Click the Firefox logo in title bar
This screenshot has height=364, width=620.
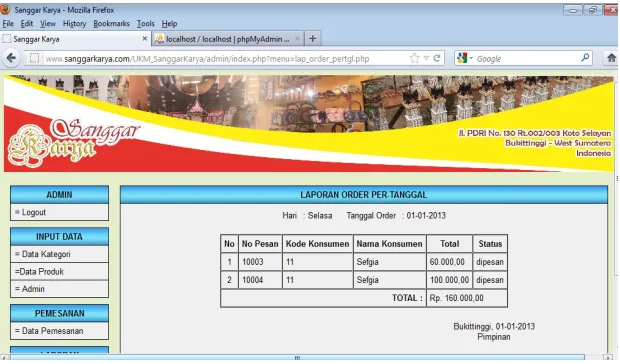[x=6, y=9]
